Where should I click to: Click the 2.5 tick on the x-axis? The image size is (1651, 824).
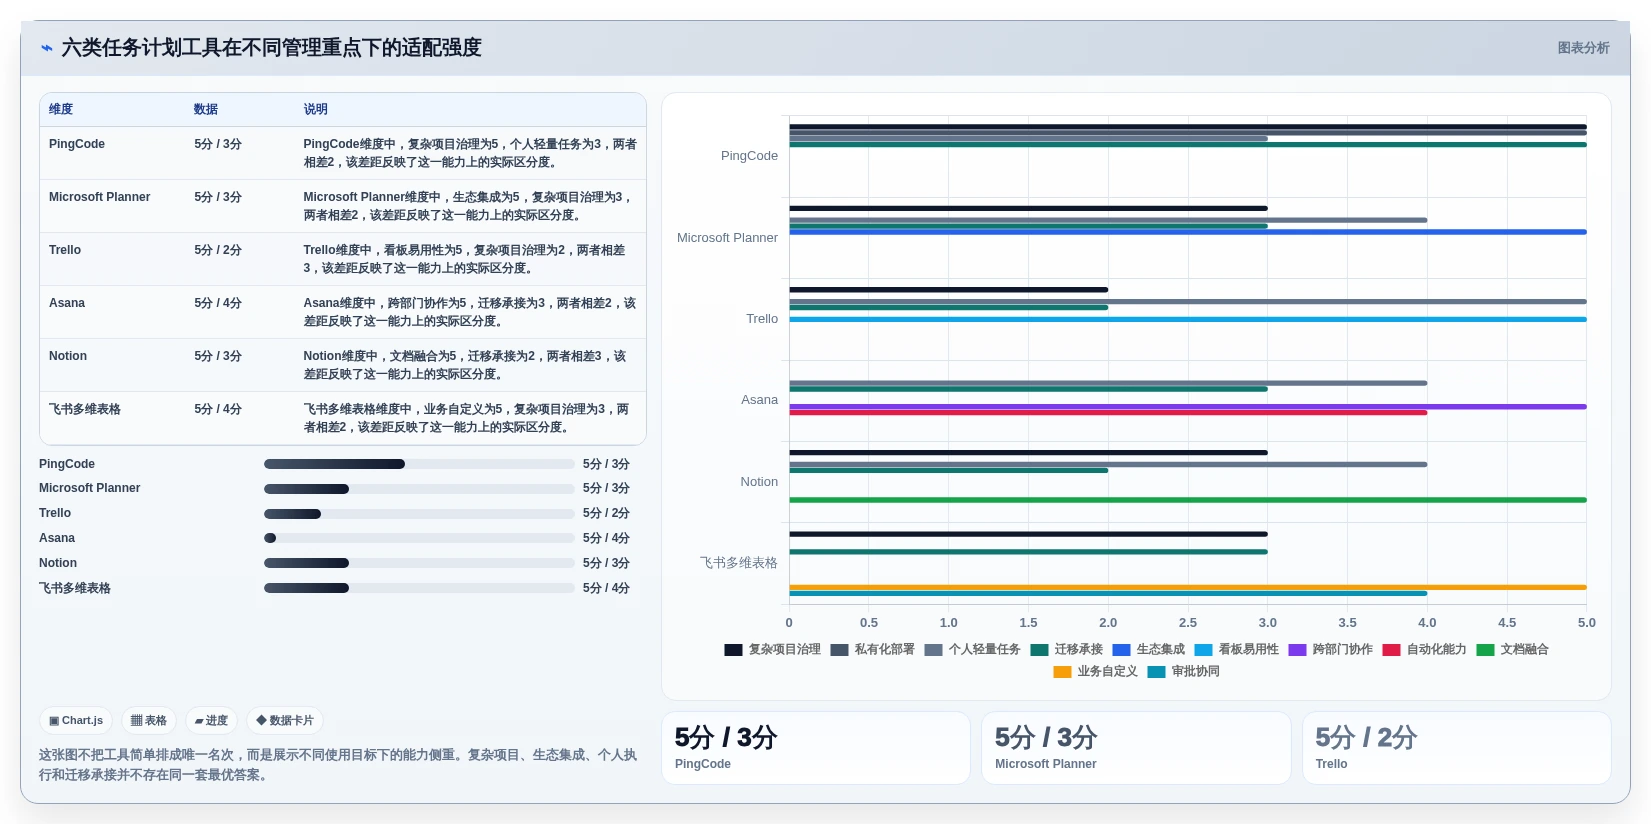click(x=1188, y=622)
